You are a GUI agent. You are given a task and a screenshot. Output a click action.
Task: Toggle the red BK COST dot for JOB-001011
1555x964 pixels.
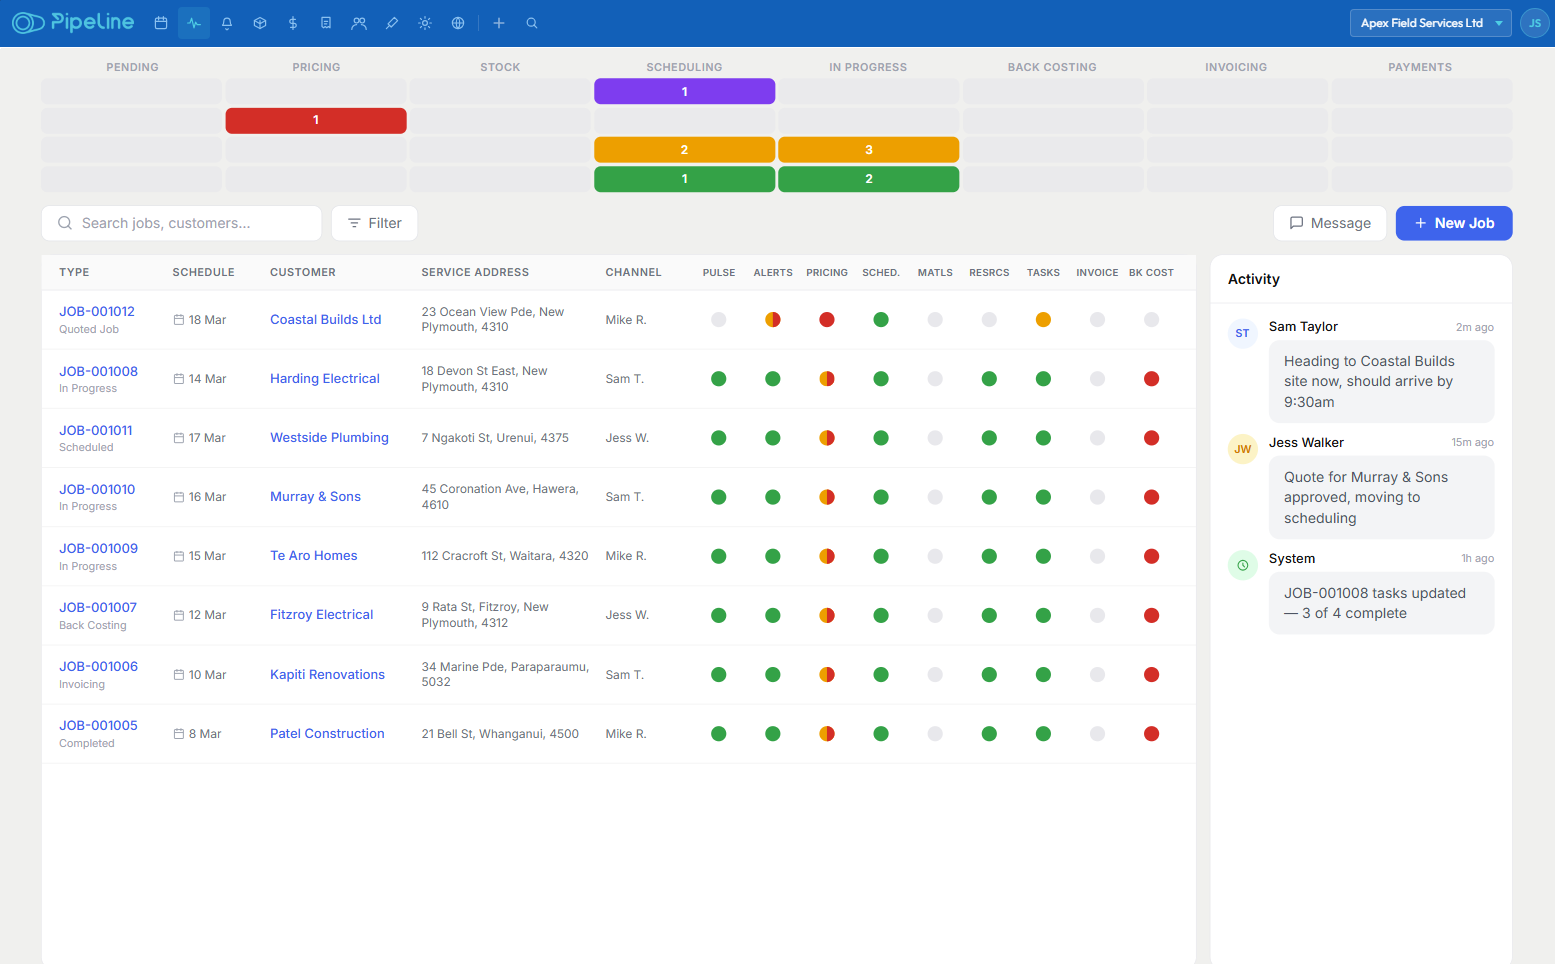(x=1151, y=437)
